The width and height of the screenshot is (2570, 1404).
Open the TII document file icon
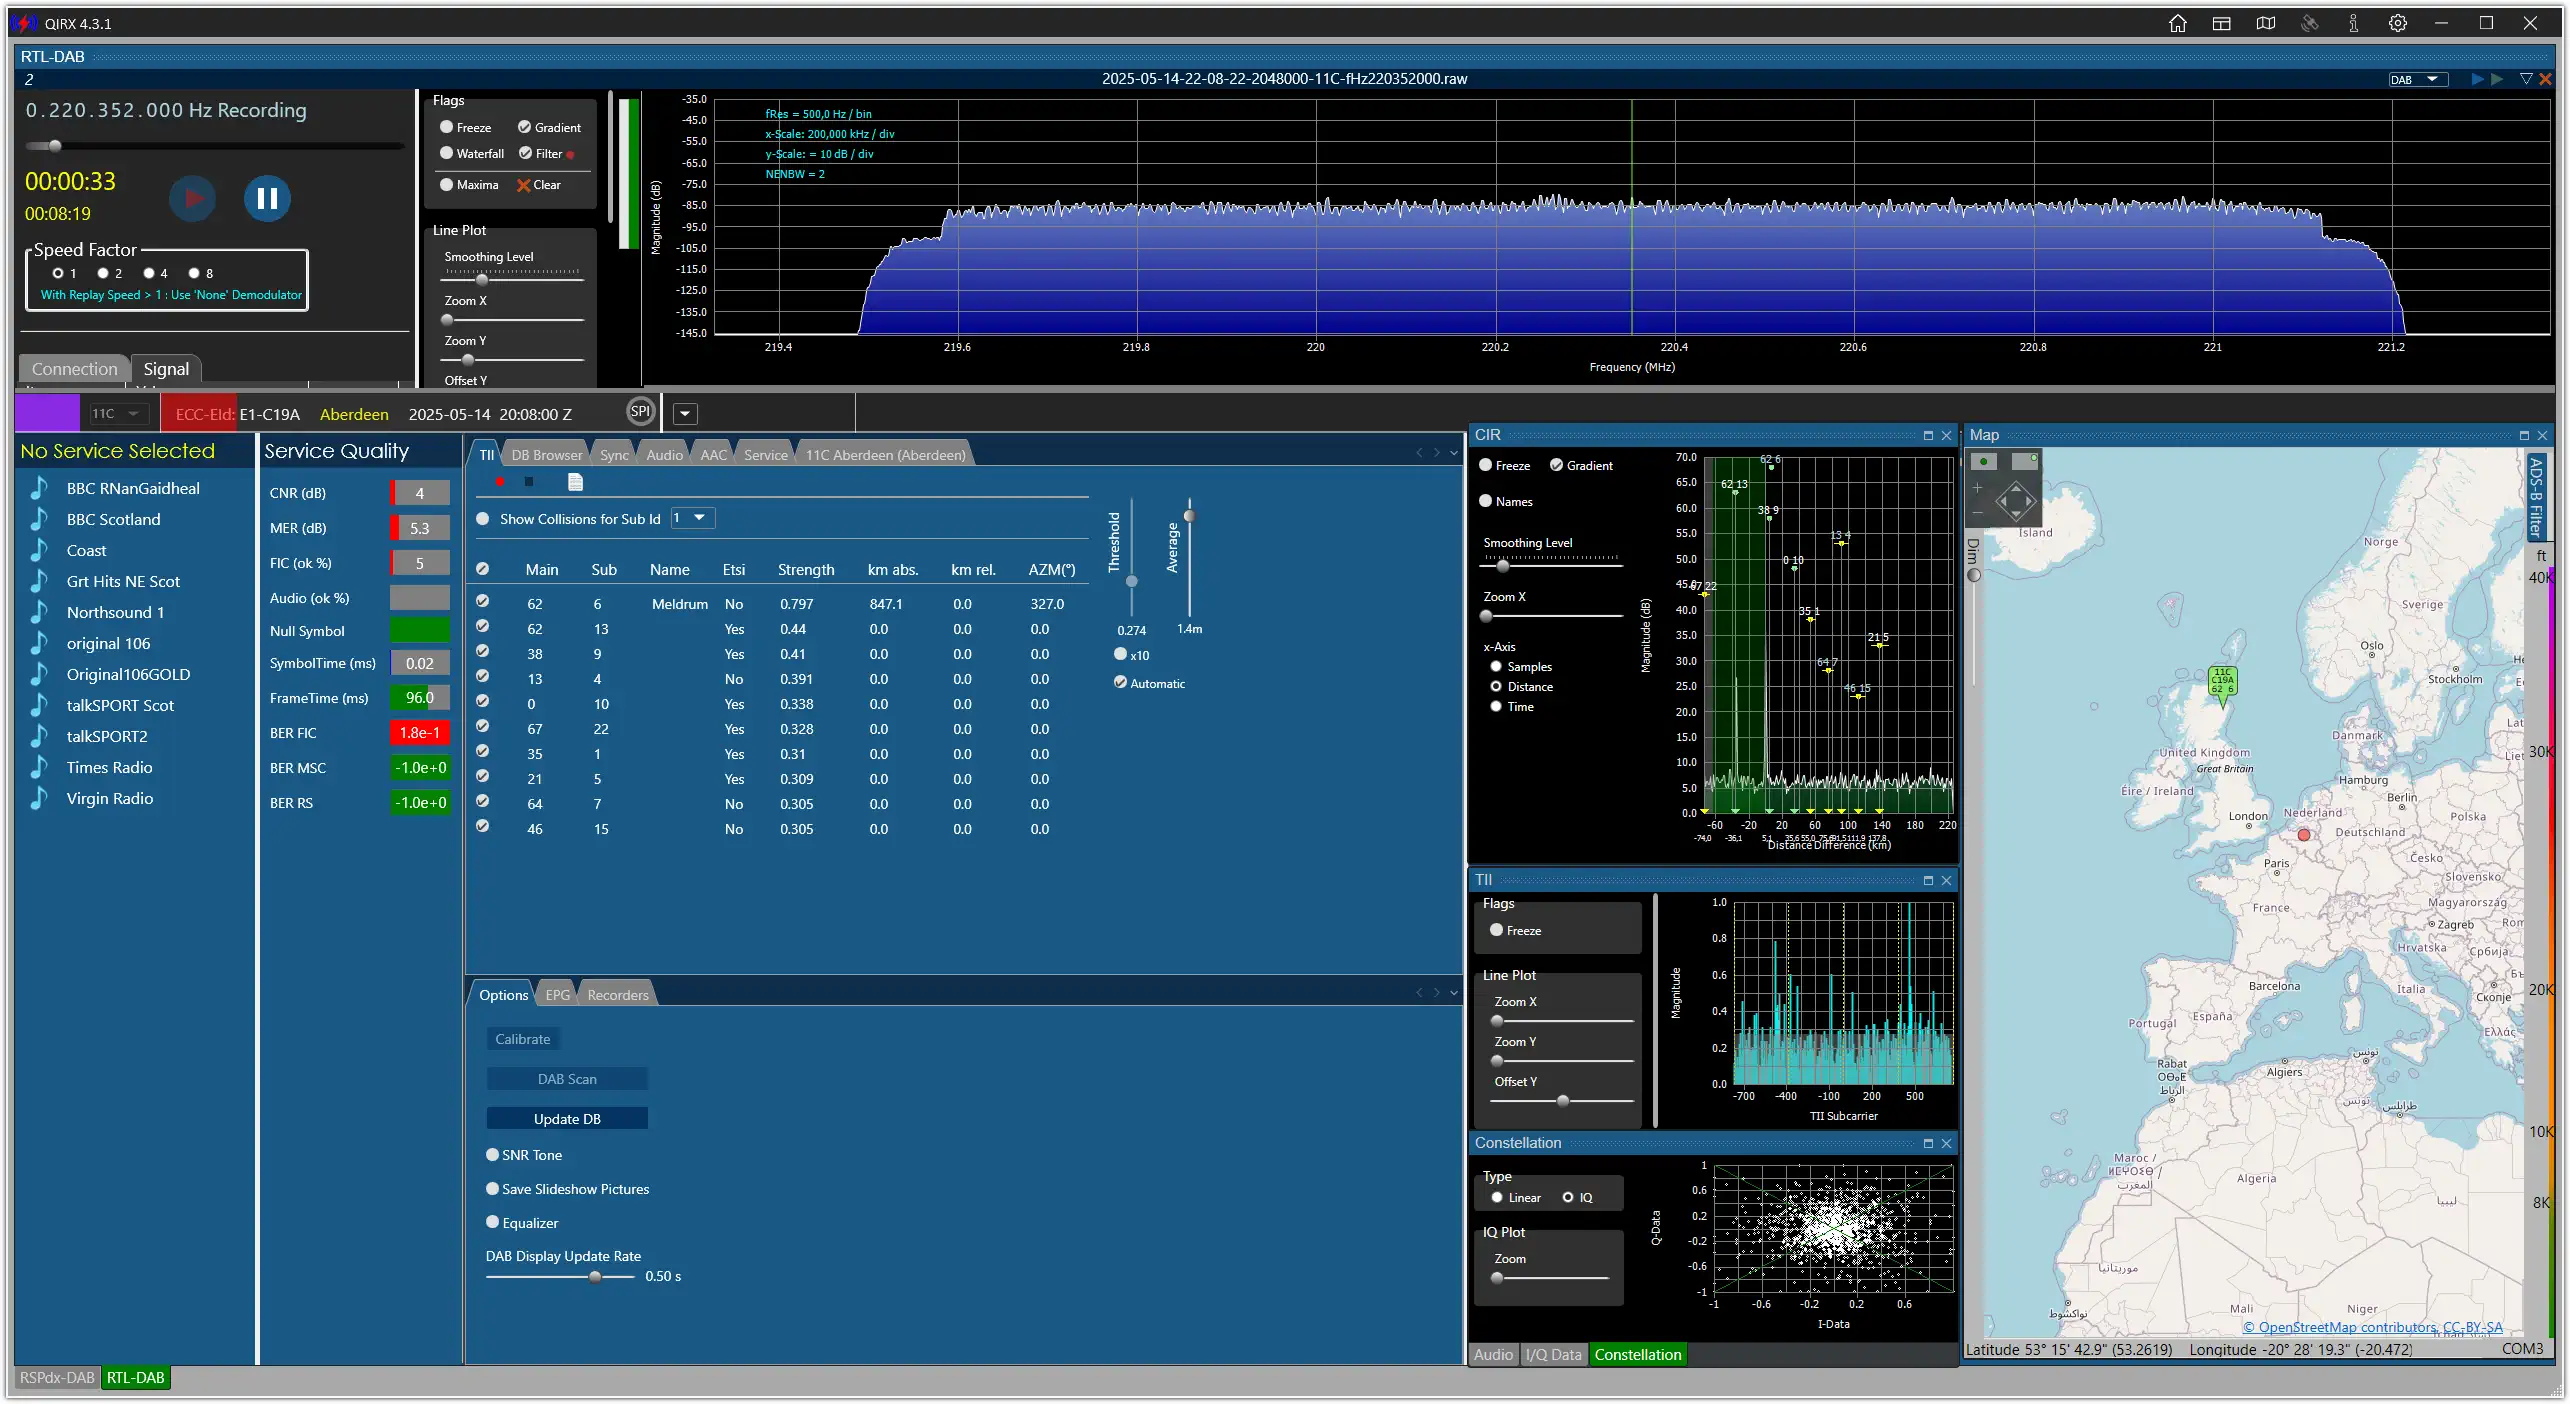pyautogui.click(x=575, y=482)
